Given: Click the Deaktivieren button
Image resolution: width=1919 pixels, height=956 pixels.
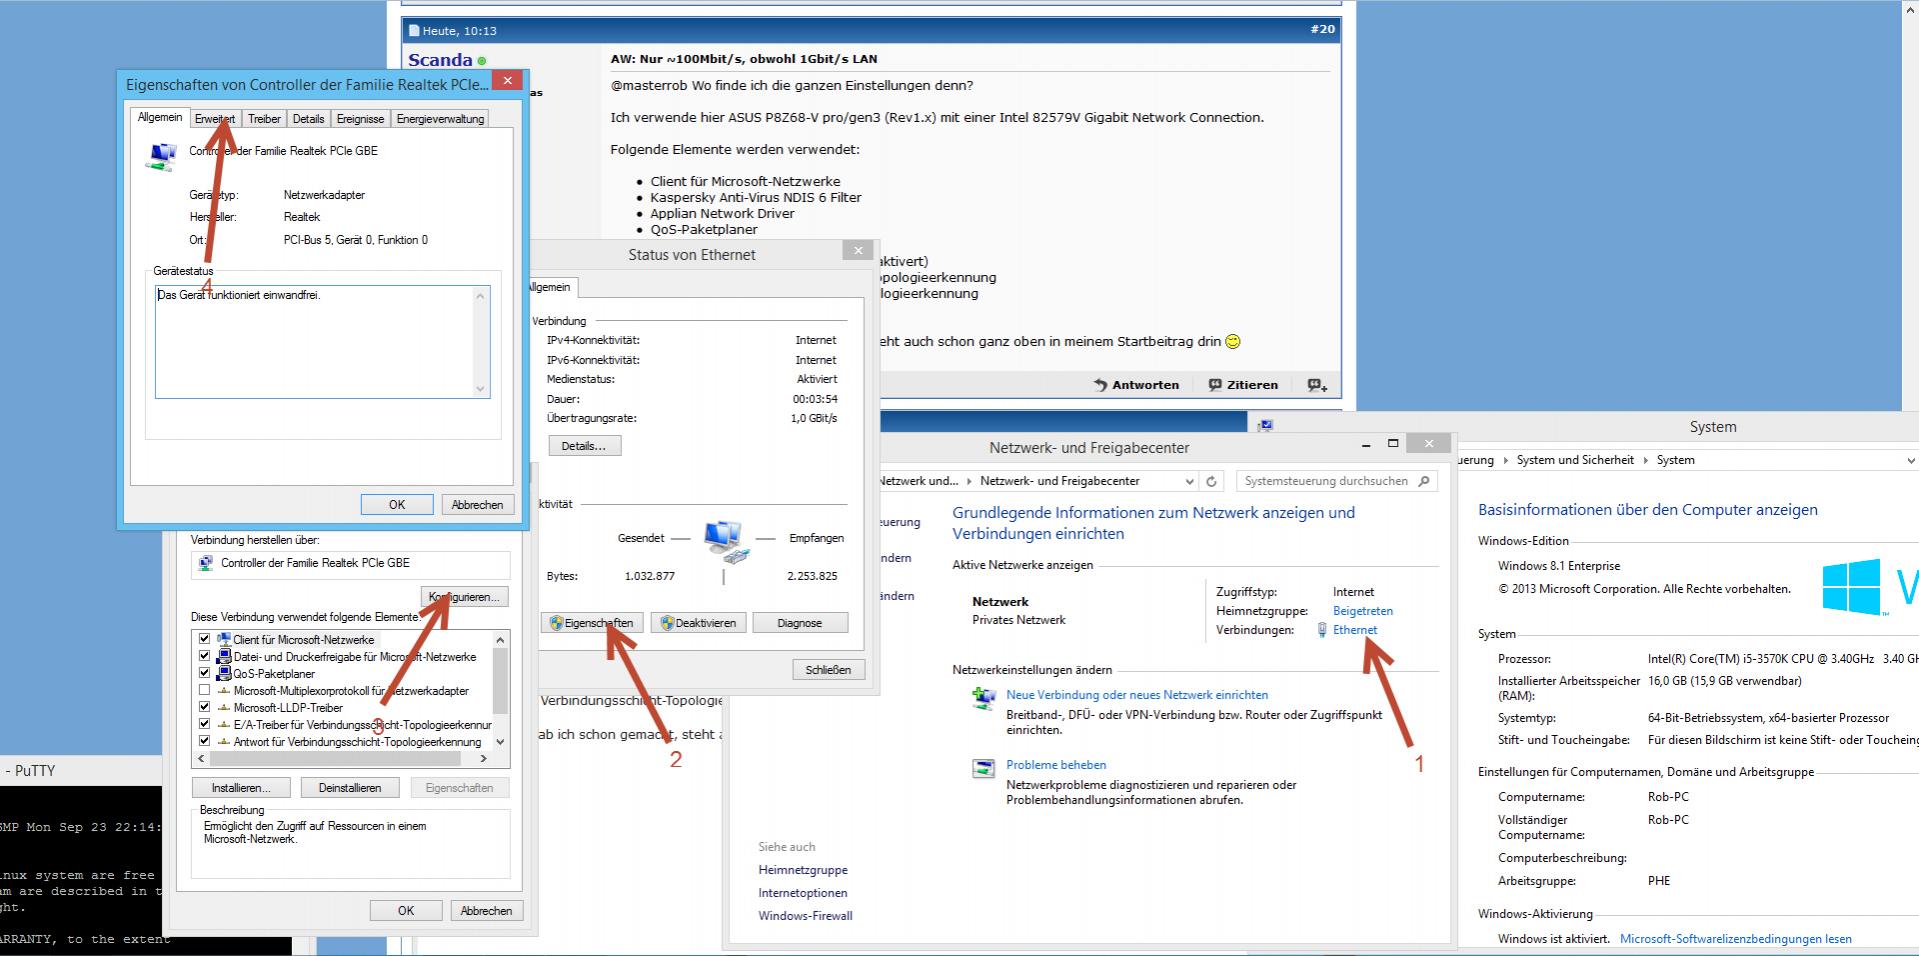Looking at the screenshot, I should [x=698, y=623].
